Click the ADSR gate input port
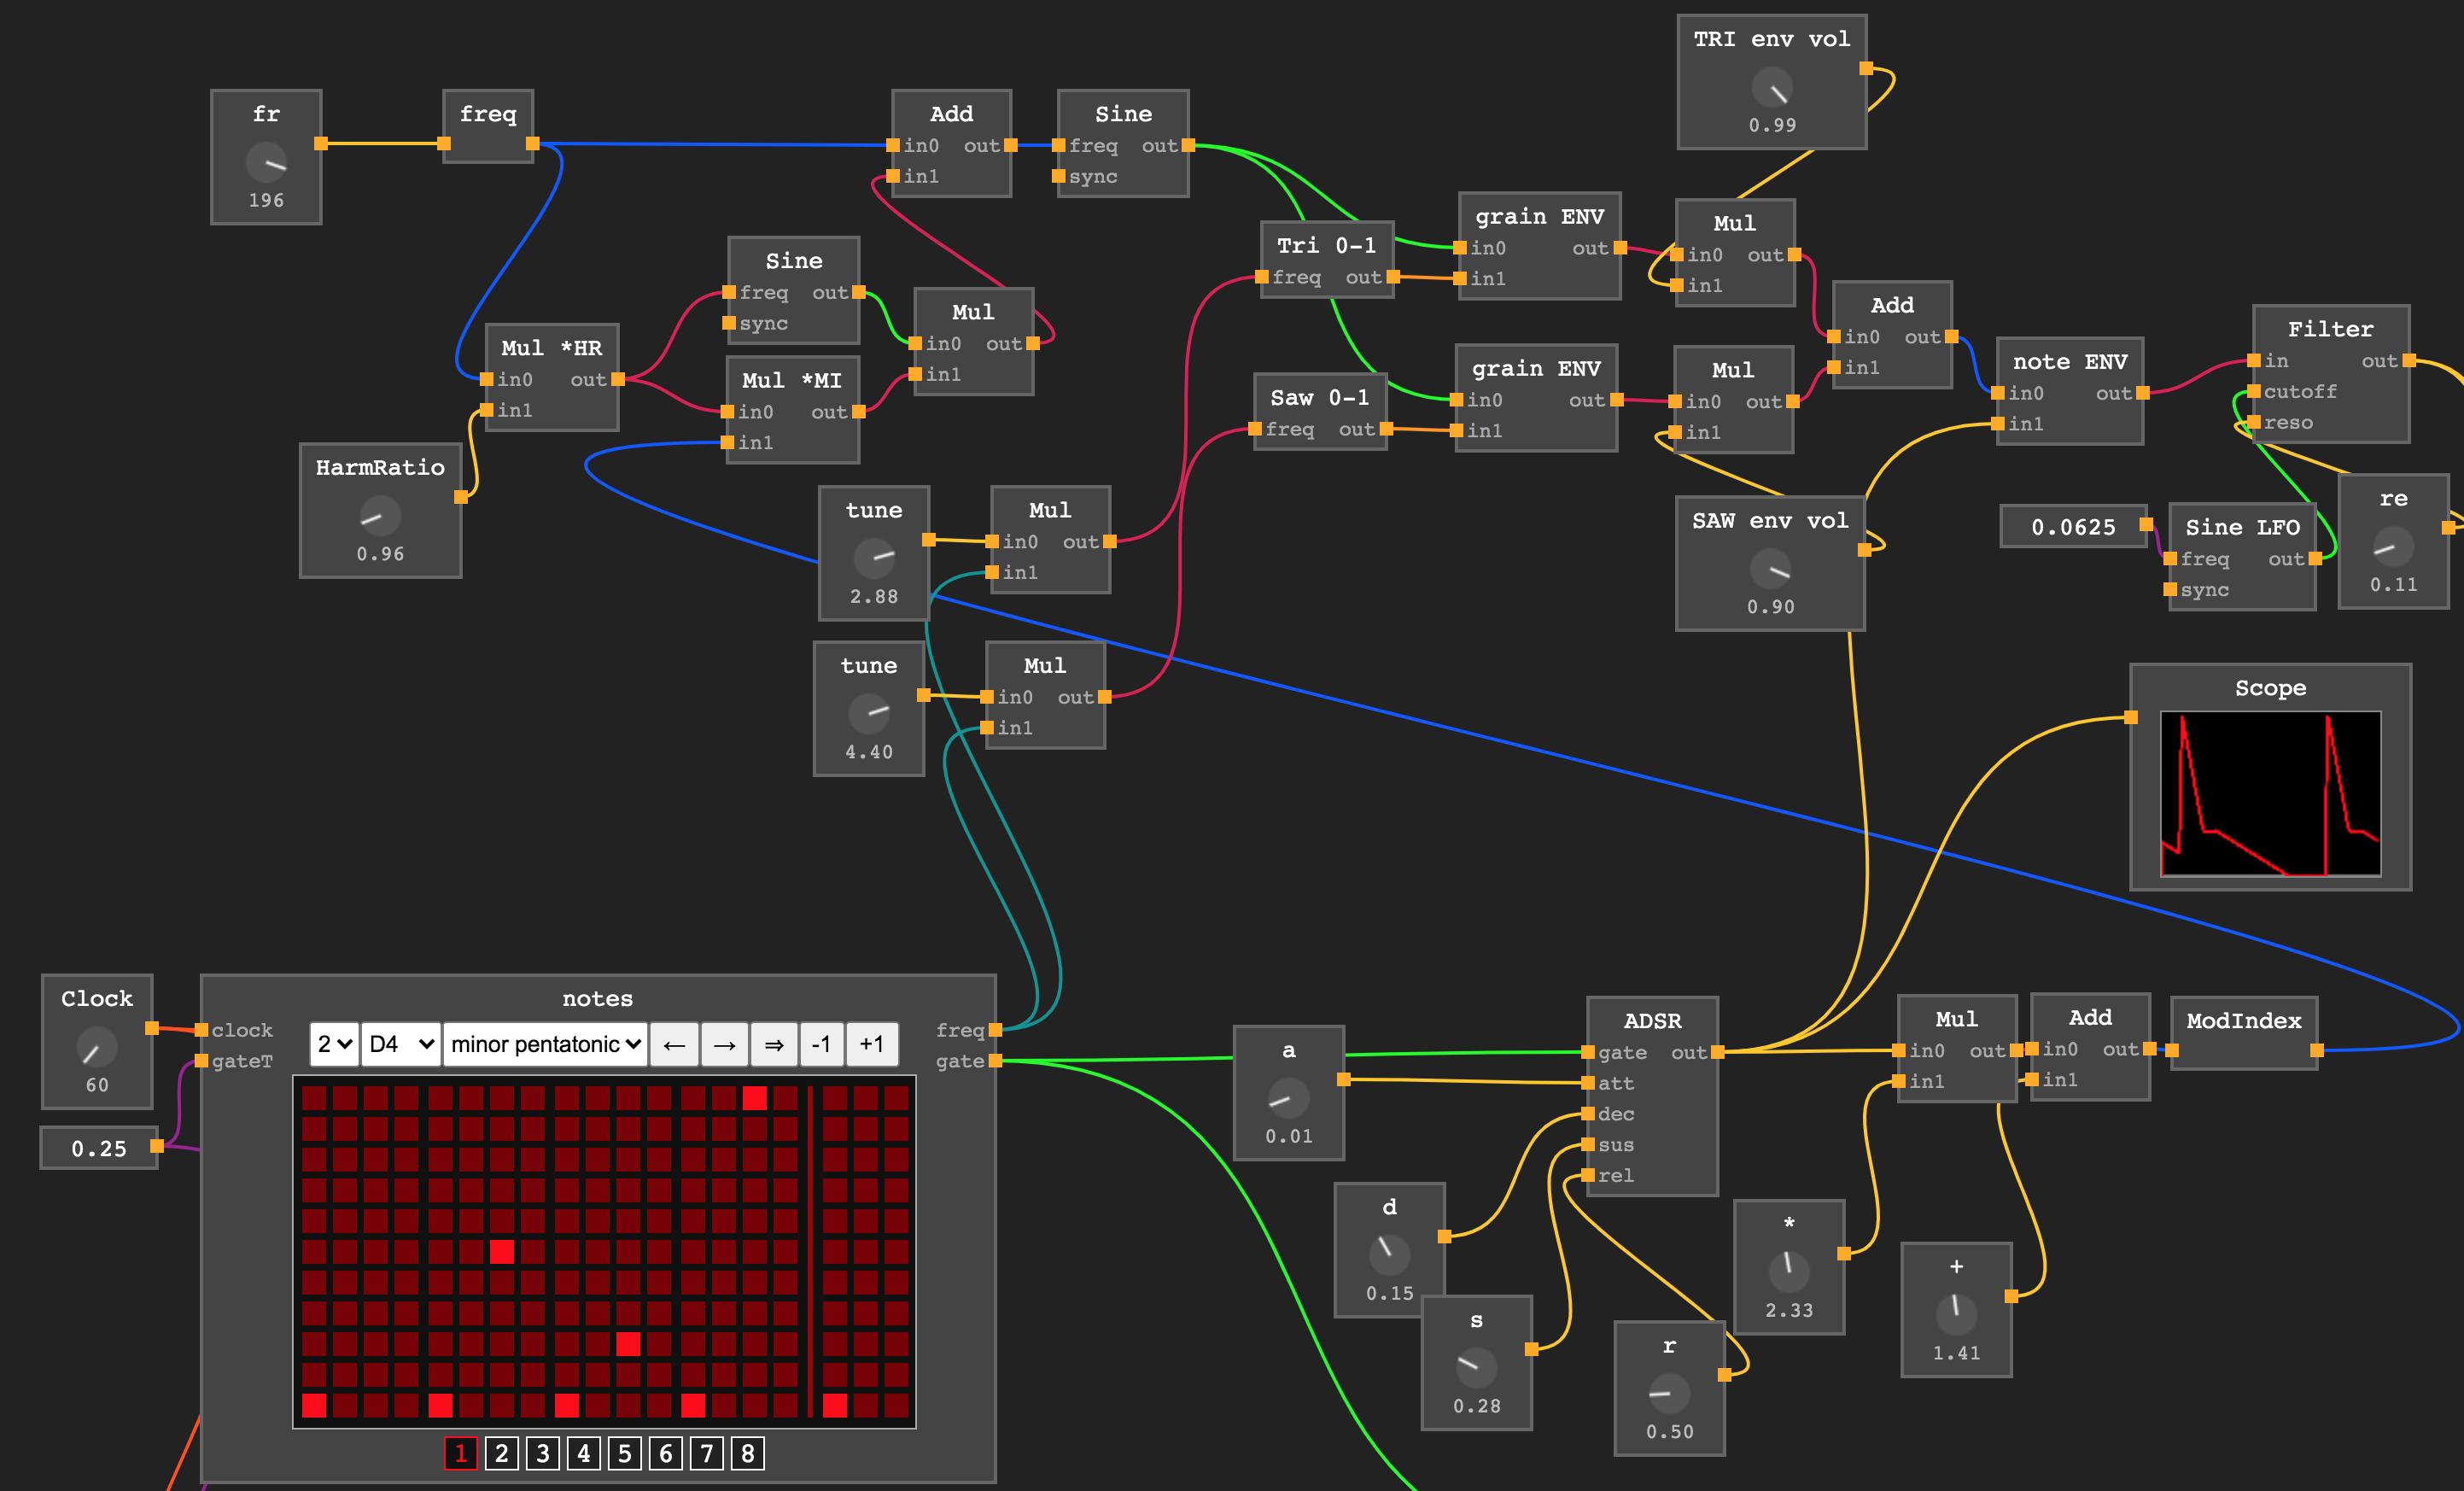The image size is (2464, 1491). 1588,1052
